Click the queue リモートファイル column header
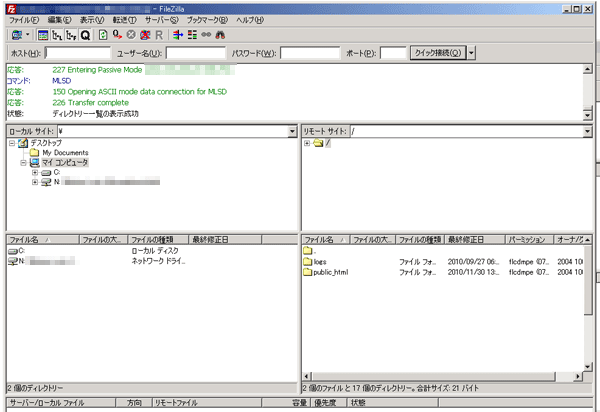 (207, 402)
